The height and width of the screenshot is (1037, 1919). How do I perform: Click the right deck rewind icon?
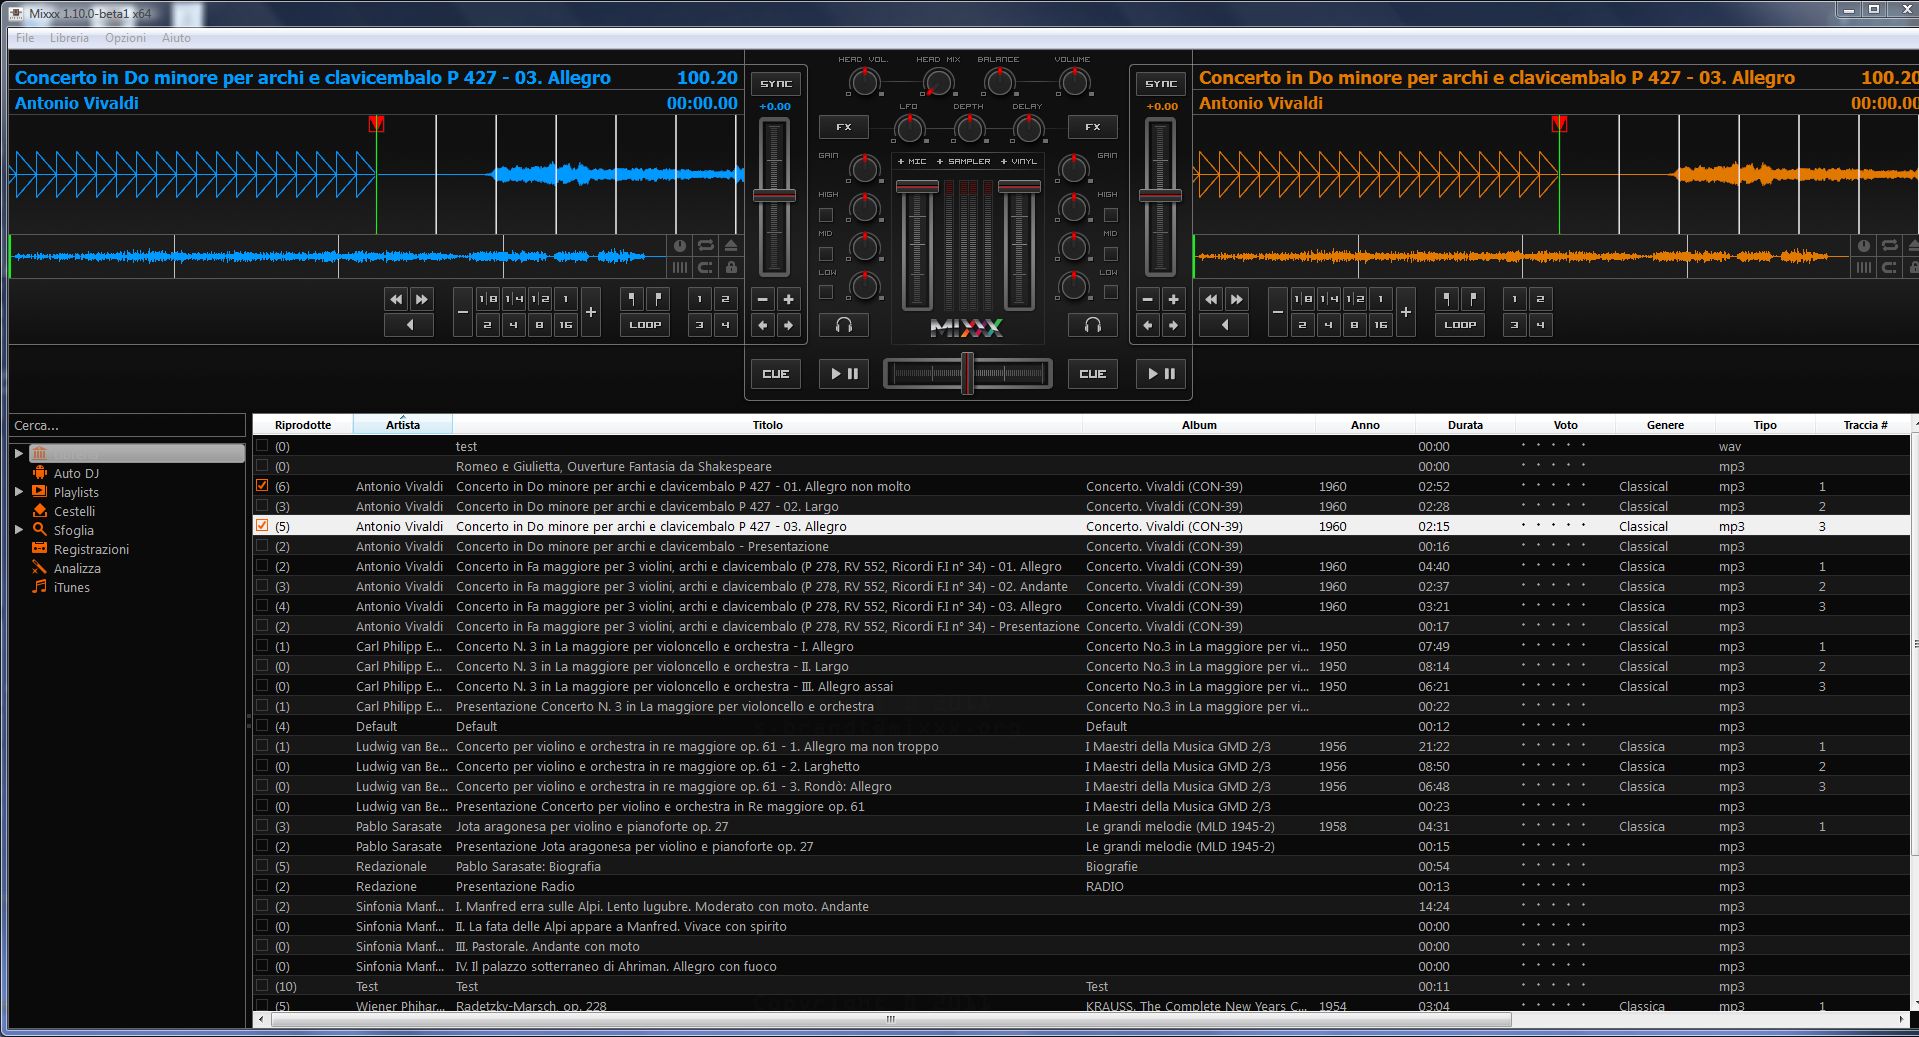coord(1212,299)
